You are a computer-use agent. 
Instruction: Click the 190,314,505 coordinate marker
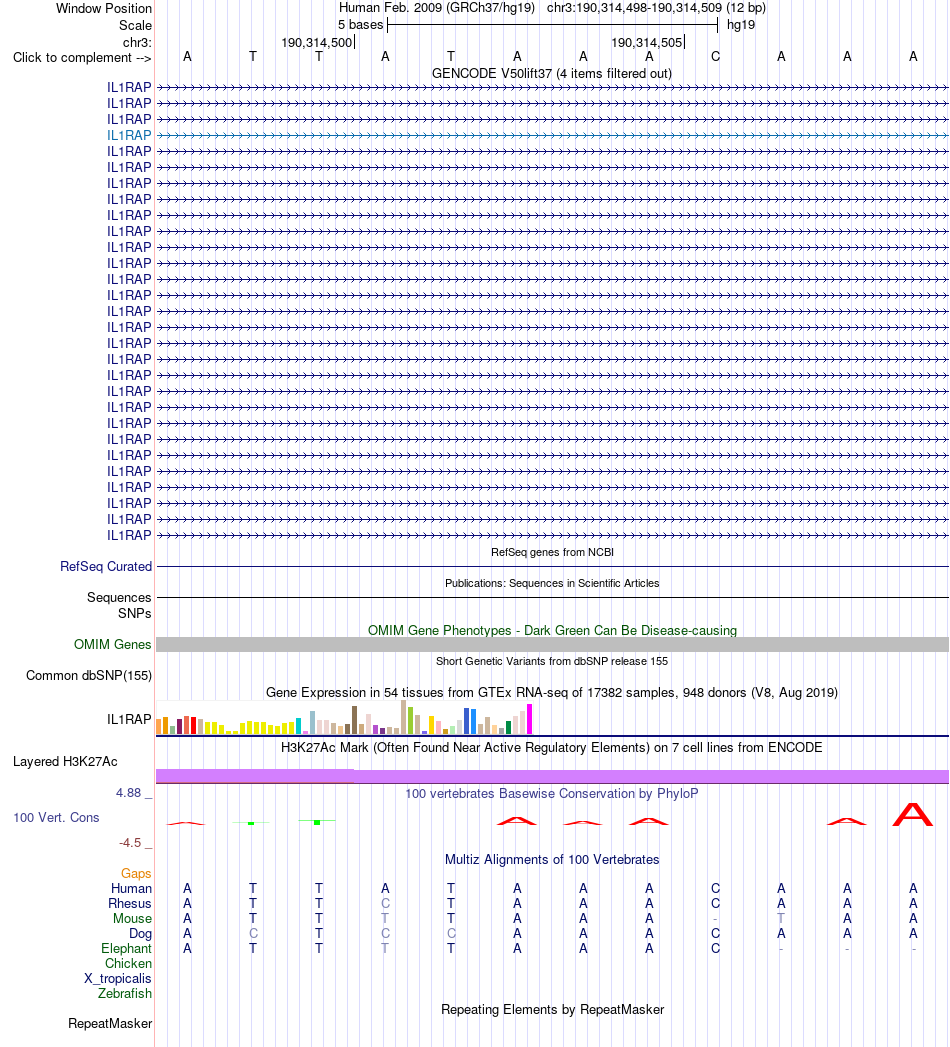[647, 43]
